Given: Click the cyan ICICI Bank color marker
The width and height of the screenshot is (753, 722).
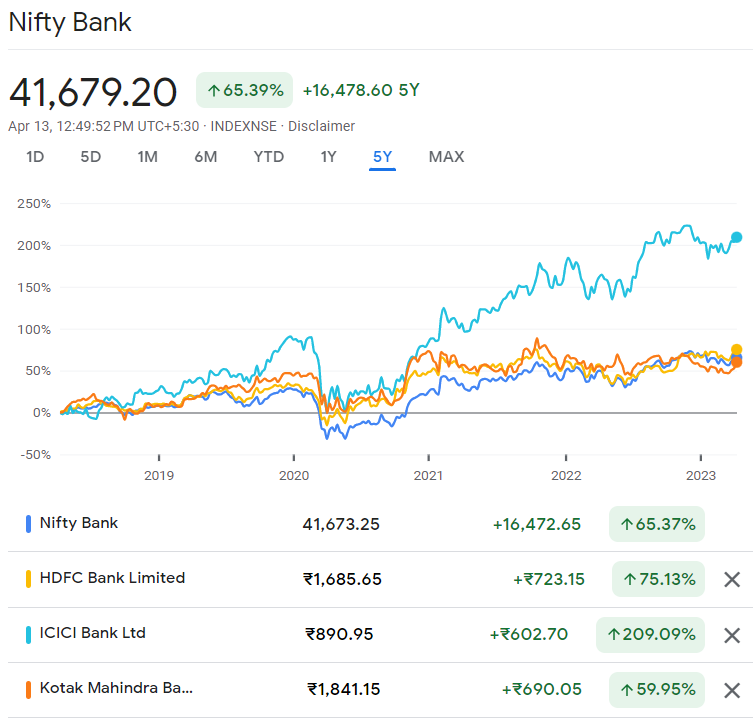Looking at the screenshot, I should pyautogui.click(x=28, y=635).
